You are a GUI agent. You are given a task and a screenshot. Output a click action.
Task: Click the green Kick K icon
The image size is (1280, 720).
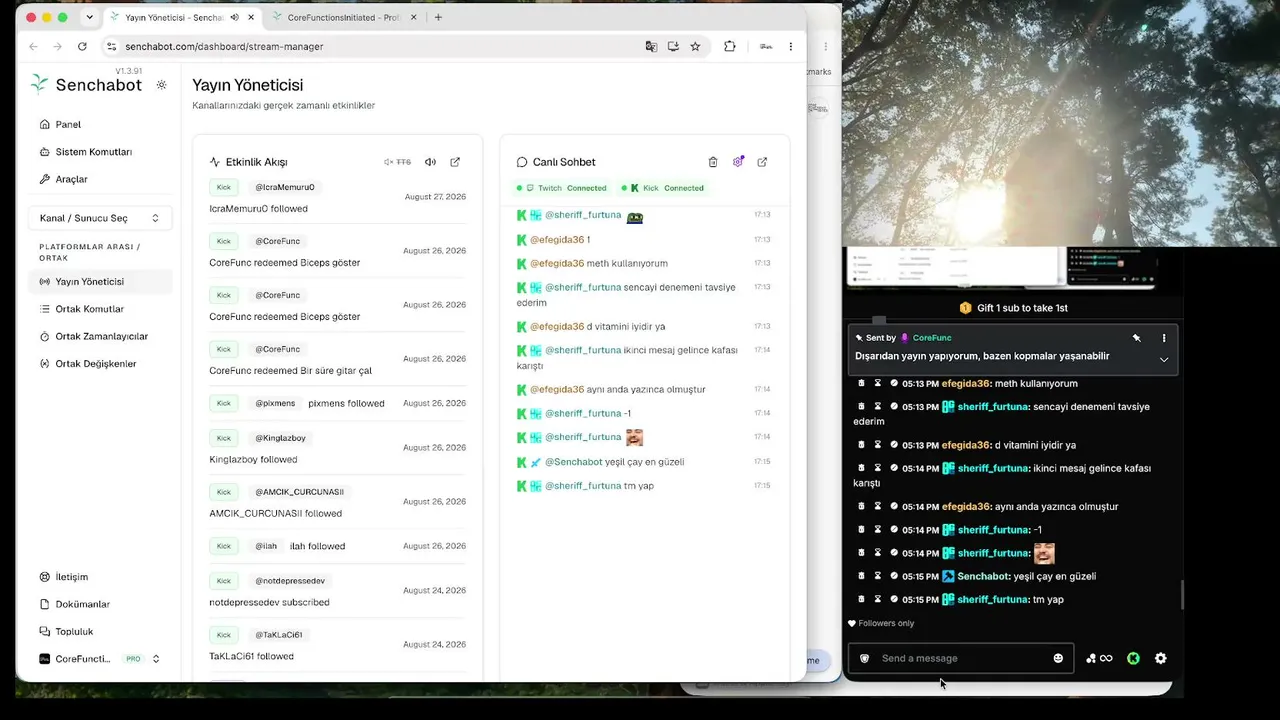click(1133, 658)
